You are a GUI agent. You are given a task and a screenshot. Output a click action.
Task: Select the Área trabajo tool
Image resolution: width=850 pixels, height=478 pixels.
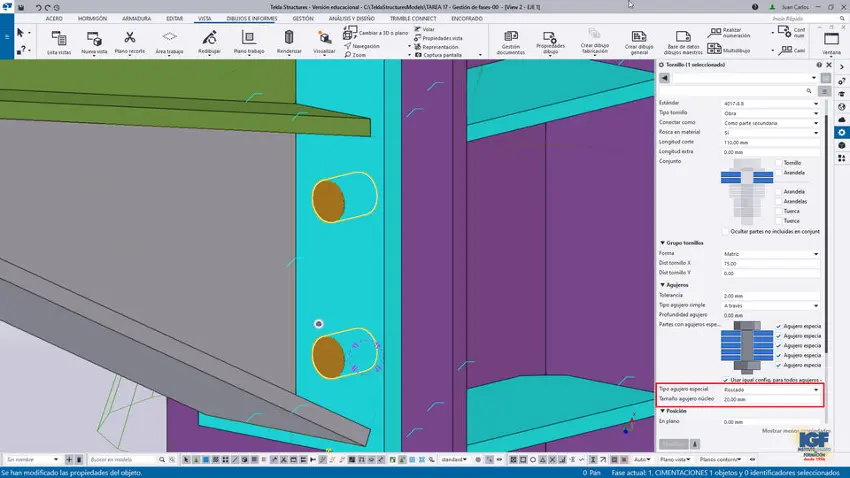[169, 40]
